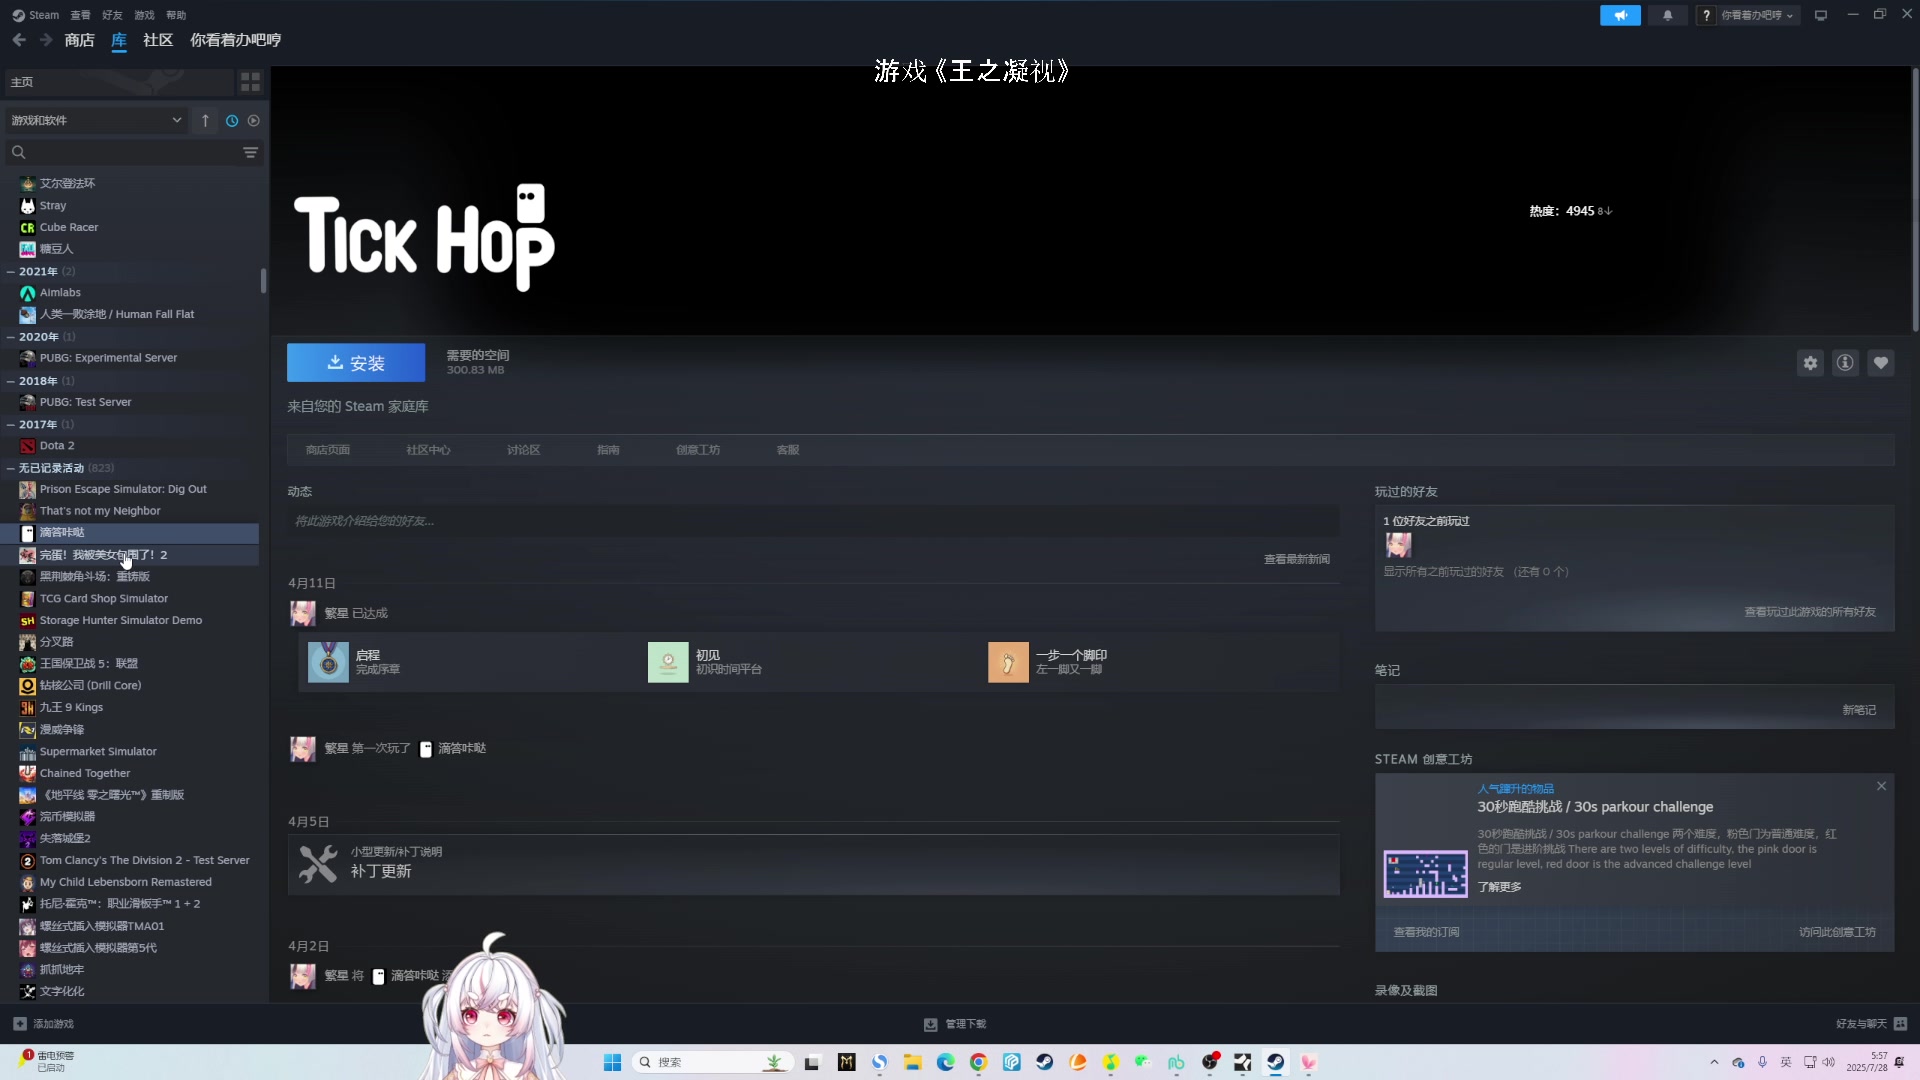Click 访问此创意工坊 link
The height and width of the screenshot is (1080, 1920).
point(1837,932)
